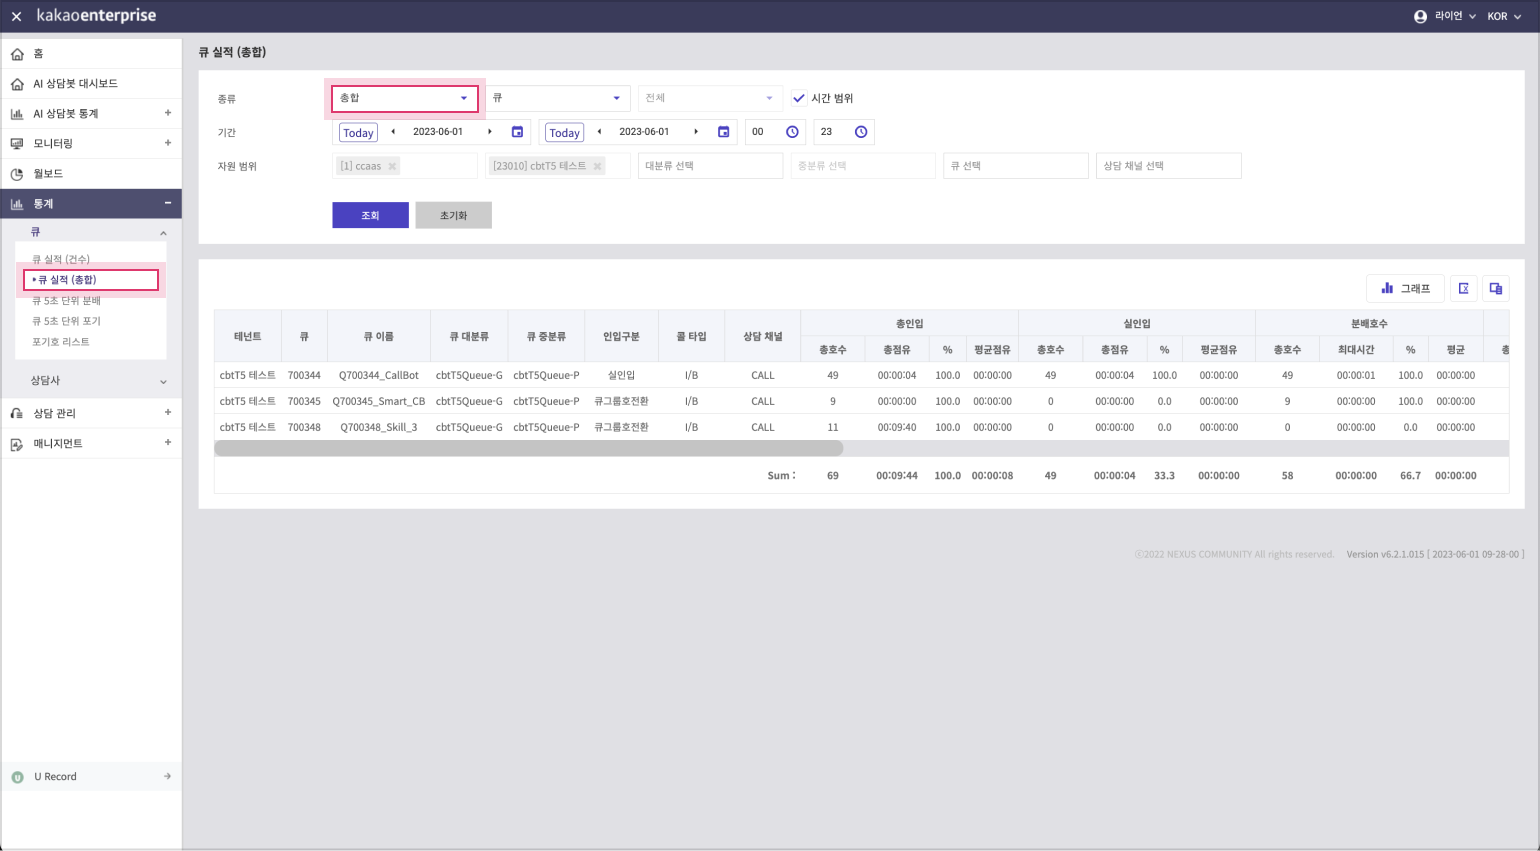Open the 월보드 menu

[48, 174]
